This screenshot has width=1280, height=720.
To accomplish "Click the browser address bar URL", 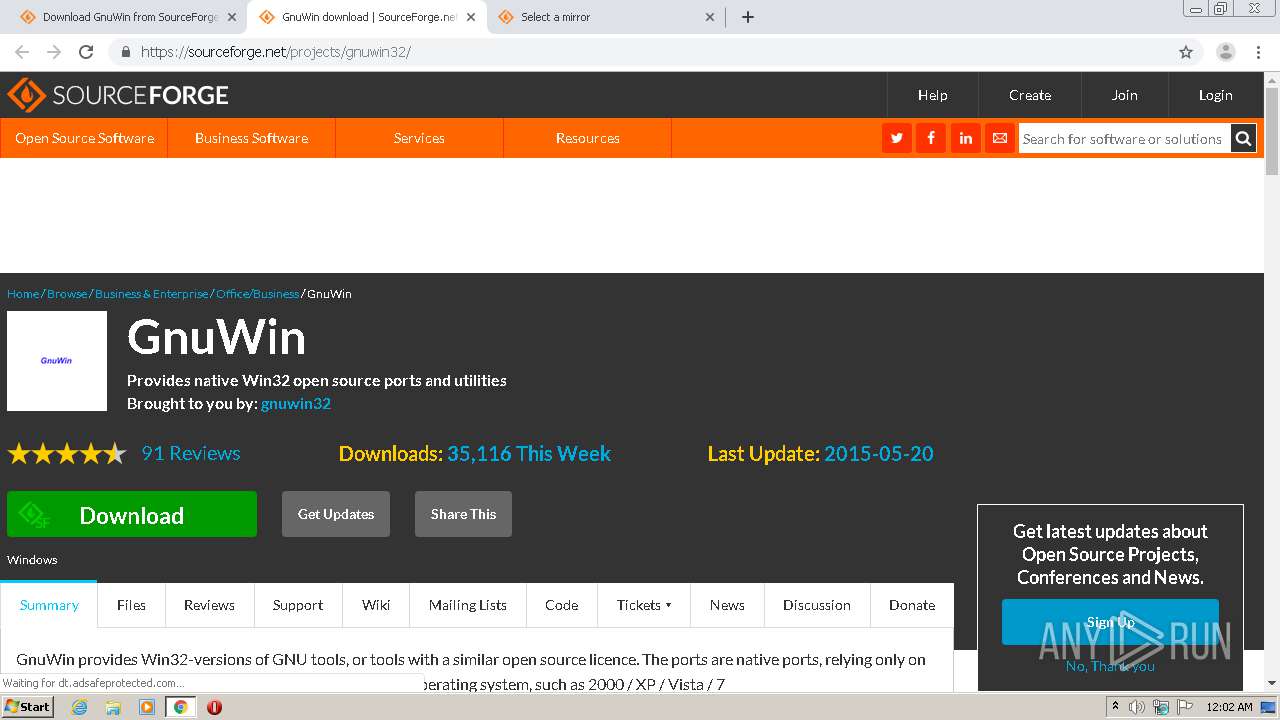I will 276,52.
